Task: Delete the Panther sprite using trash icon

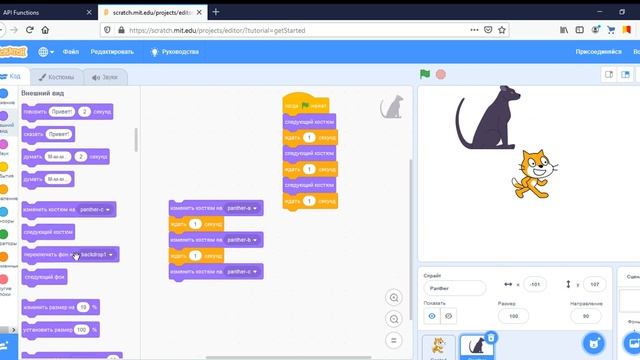Action: (491, 338)
